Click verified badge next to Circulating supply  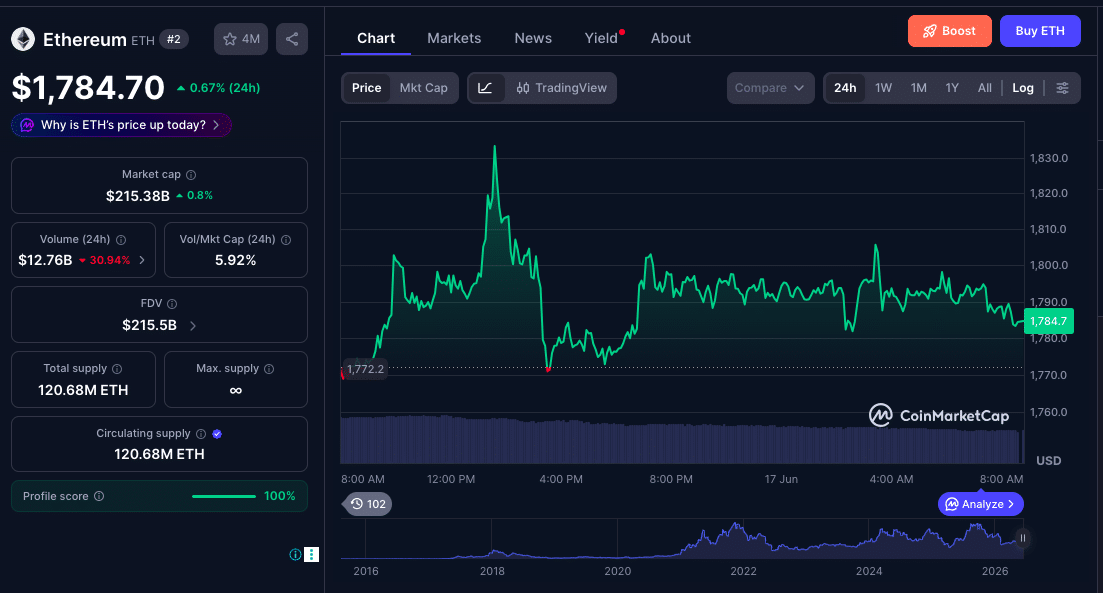pos(217,434)
